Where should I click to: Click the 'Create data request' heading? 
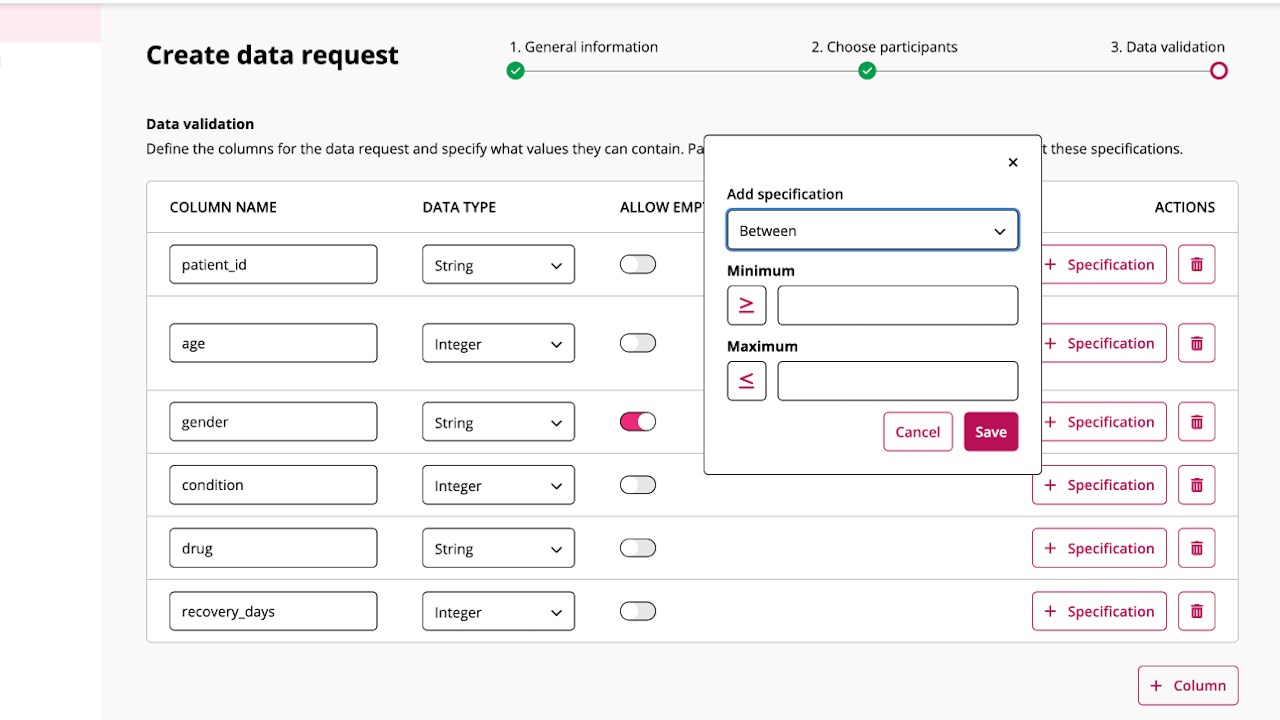tap(272, 55)
